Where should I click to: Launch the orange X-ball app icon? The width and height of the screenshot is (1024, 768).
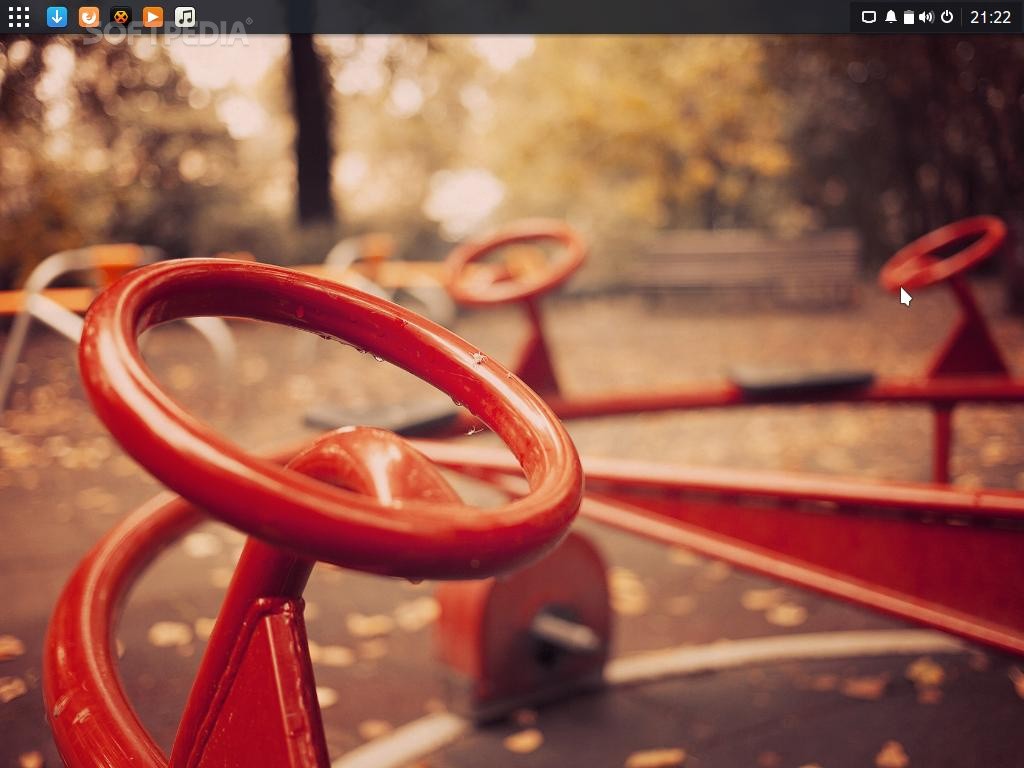[120, 17]
